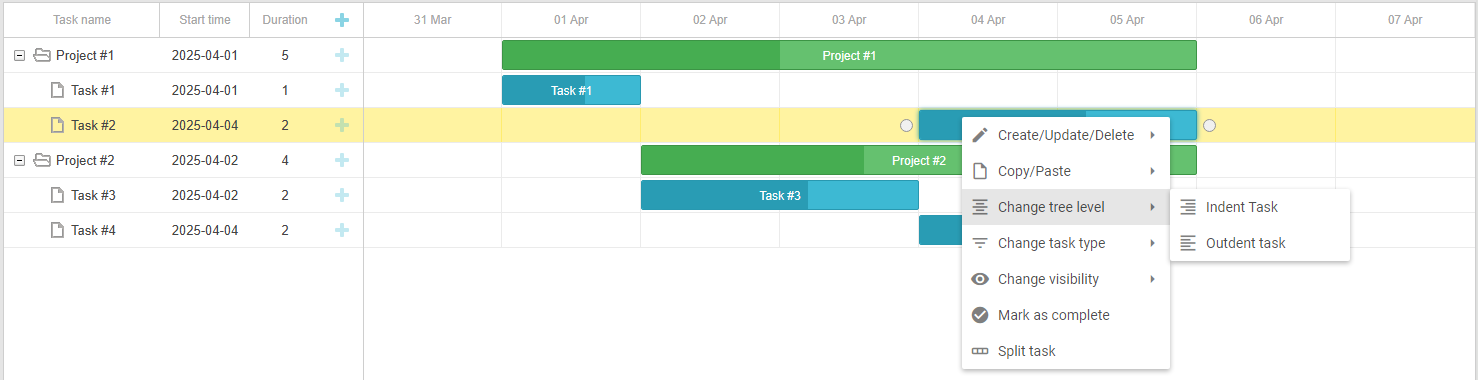Click the left link circle of Task #2 bar
The width and height of the screenshot is (1478, 380).
click(x=906, y=125)
